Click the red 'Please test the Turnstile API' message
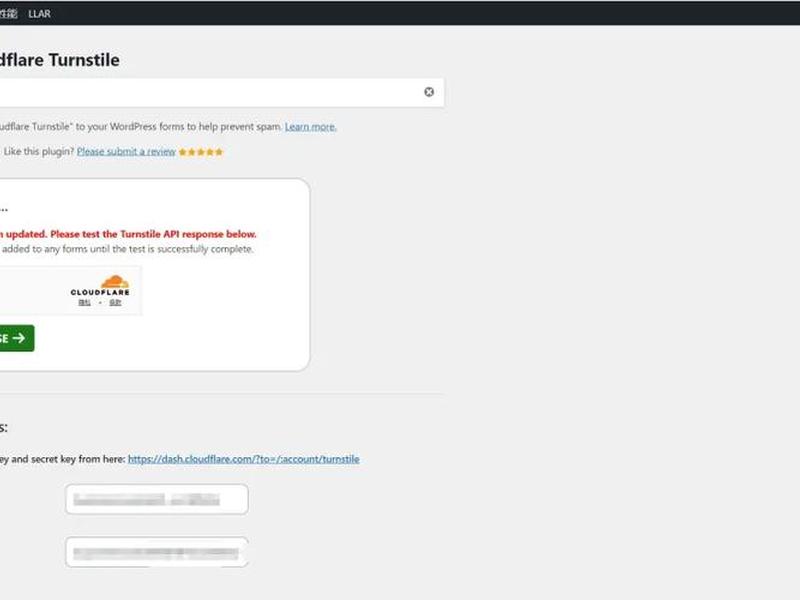The image size is (800, 600). [x=153, y=234]
